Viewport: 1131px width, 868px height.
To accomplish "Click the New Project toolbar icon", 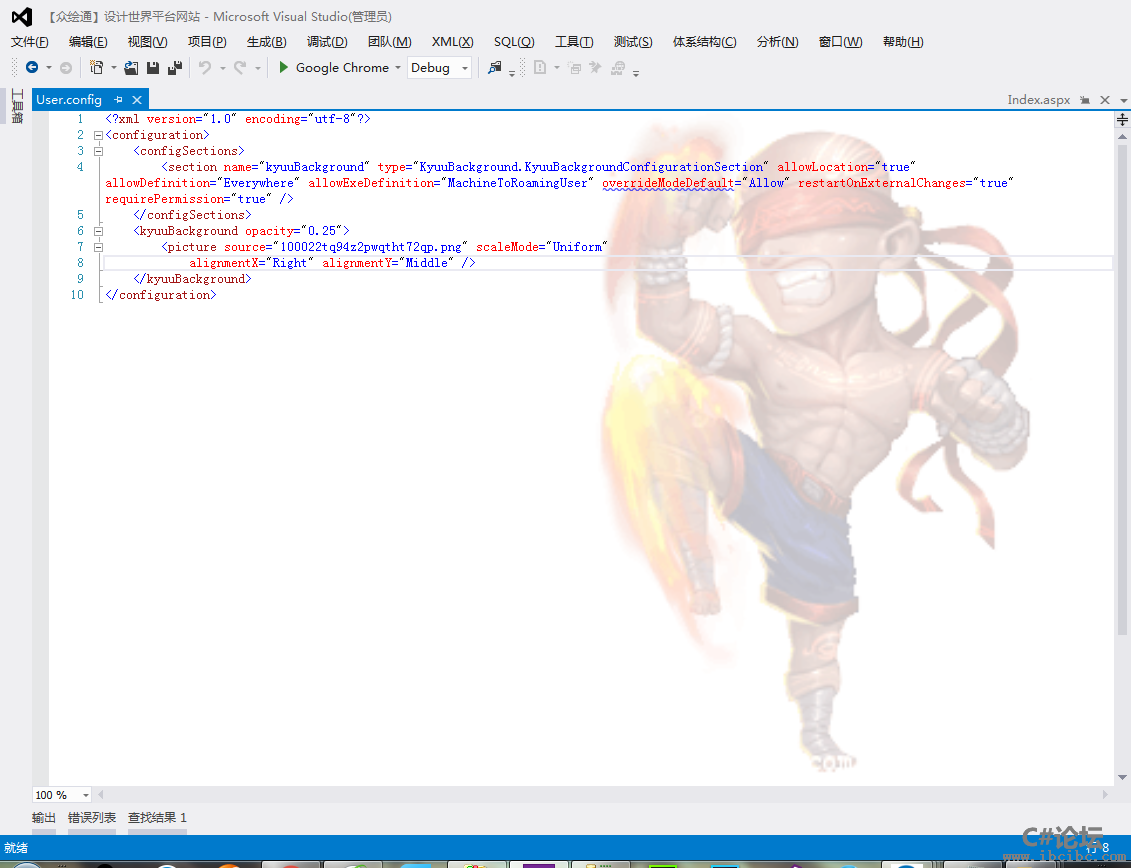I will coord(97,68).
